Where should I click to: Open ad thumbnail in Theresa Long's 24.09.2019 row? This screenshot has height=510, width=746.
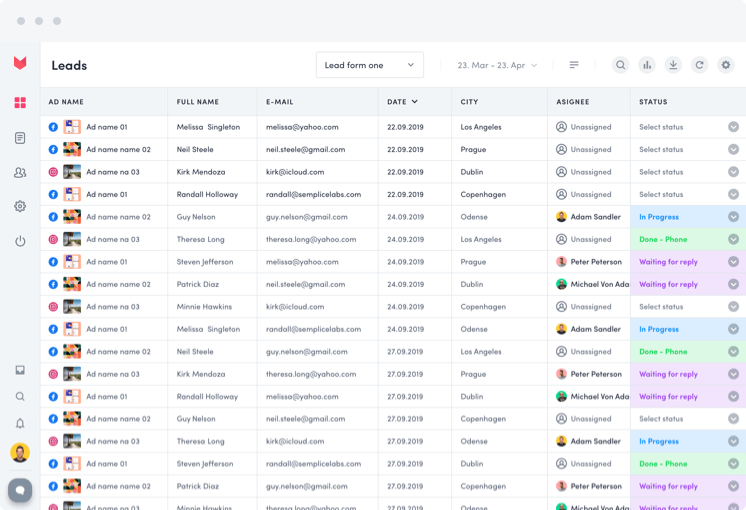(72, 239)
